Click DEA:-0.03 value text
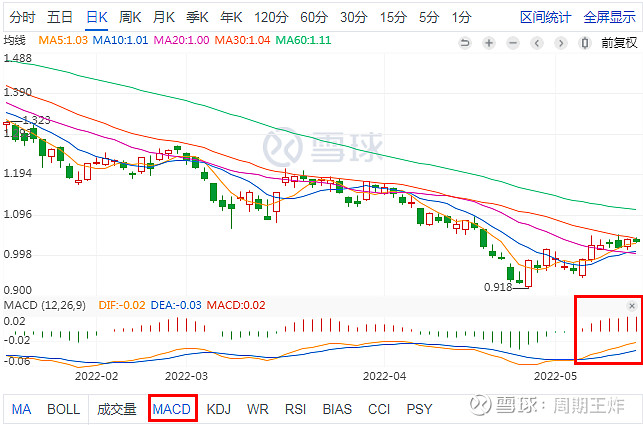The image size is (643, 425). point(176,305)
